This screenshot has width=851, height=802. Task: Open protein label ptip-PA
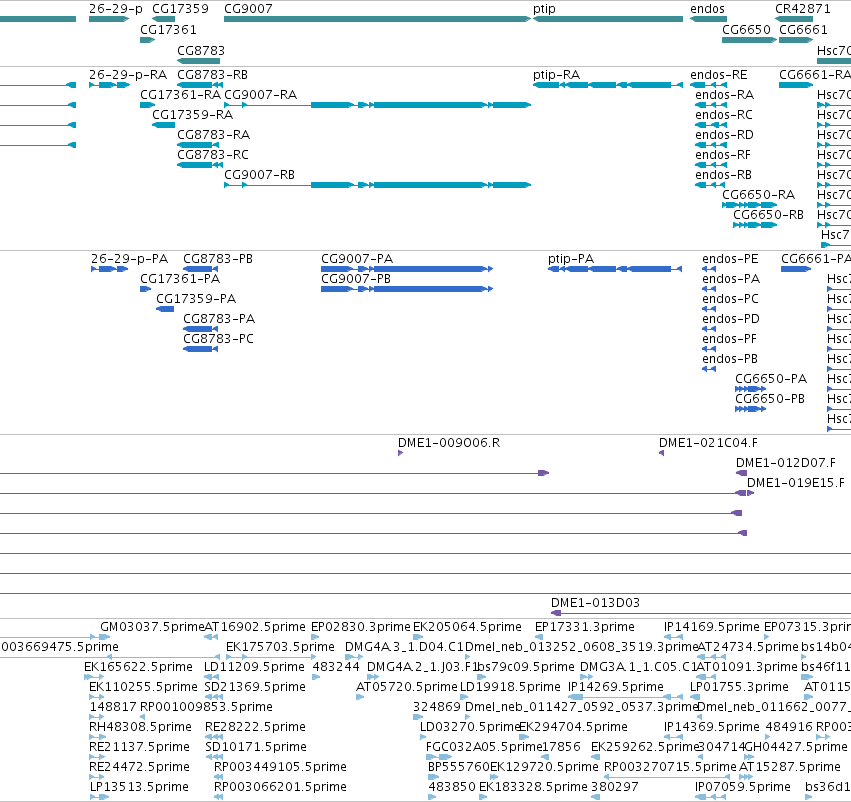[x=571, y=259]
